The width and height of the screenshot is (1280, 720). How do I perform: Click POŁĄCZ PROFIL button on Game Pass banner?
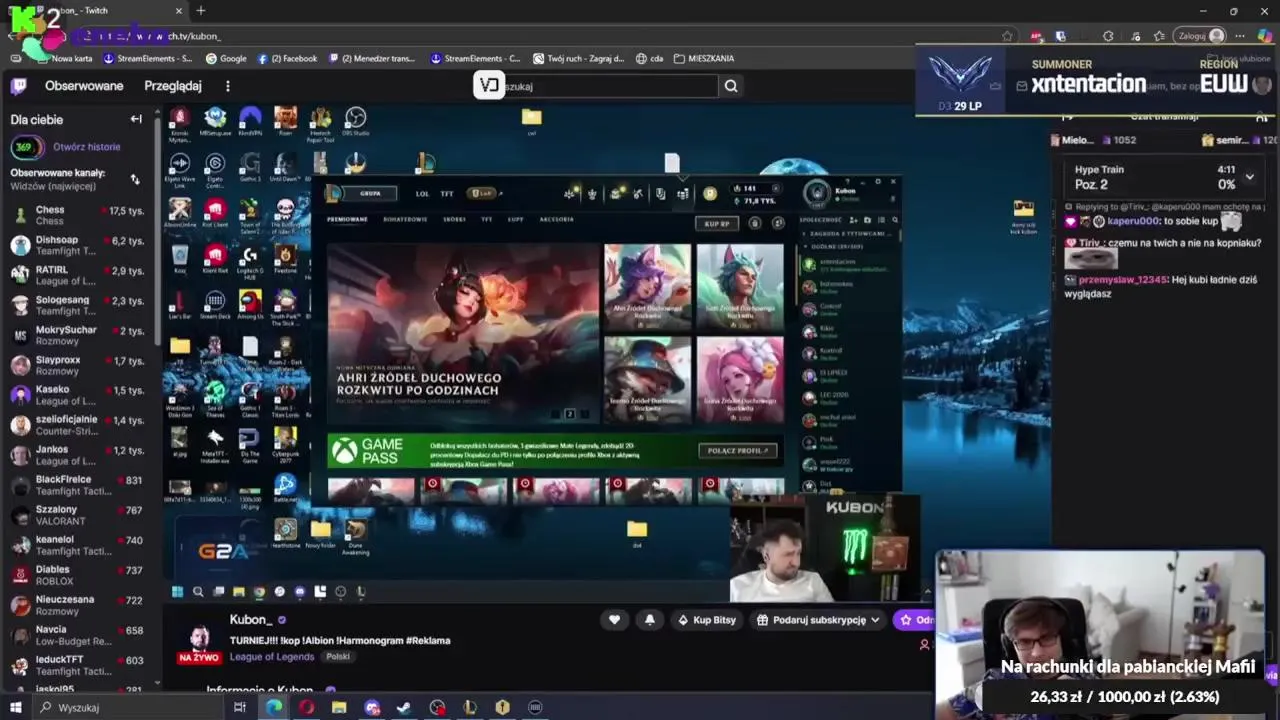(738, 451)
